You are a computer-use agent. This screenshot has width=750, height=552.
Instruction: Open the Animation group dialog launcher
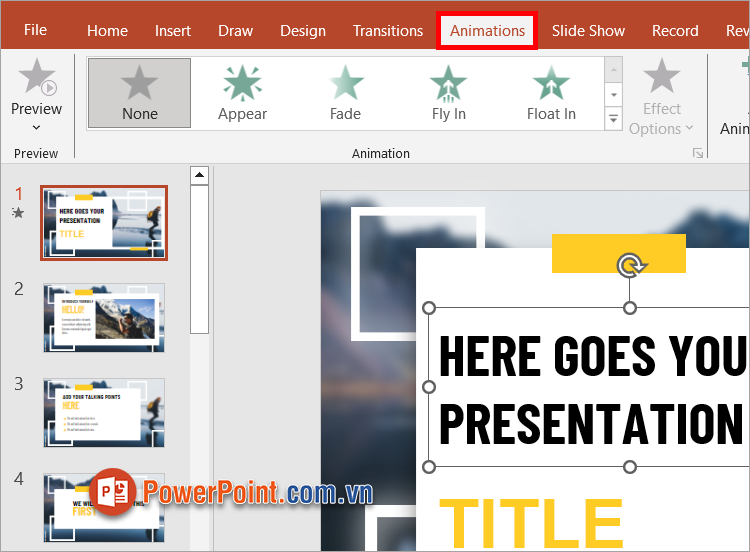pyautogui.click(x=697, y=153)
